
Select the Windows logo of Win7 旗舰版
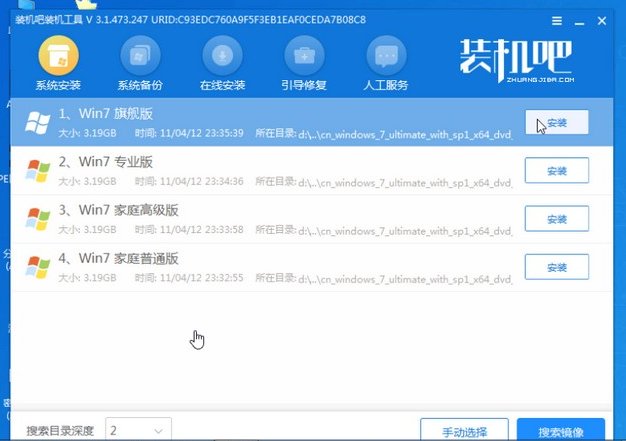coord(38,122)
